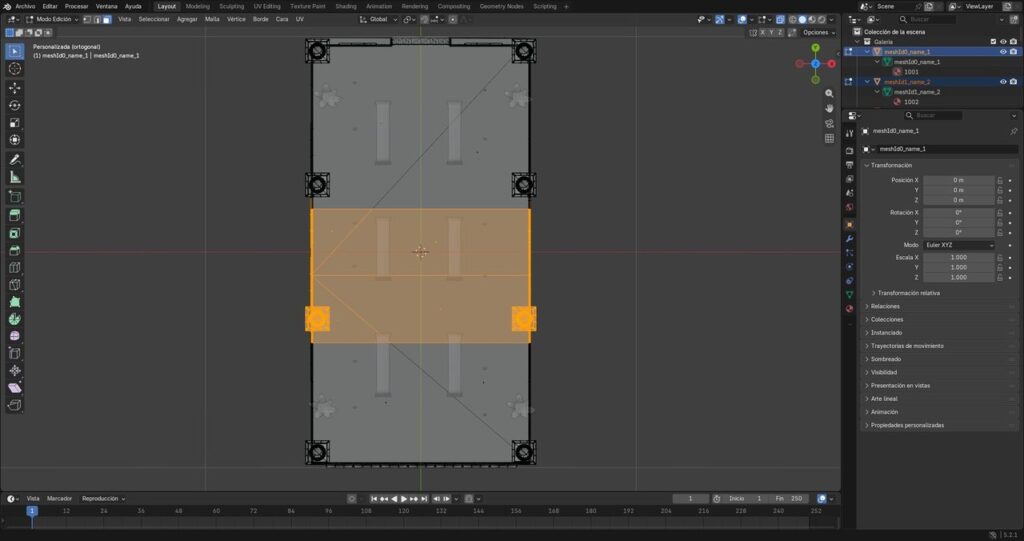
Task: Switch to wireframe viewport shading
Action: click(x=793, y=20)
